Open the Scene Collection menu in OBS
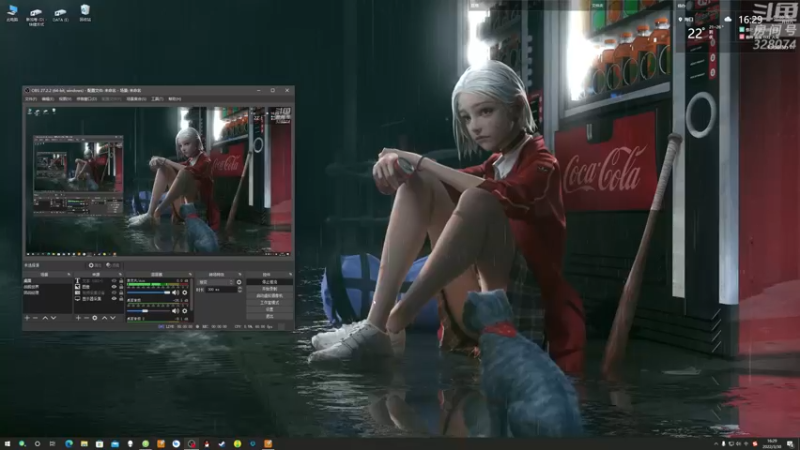Image resolution: width=800 pixels, height=450 pixels. click(136, 99)
